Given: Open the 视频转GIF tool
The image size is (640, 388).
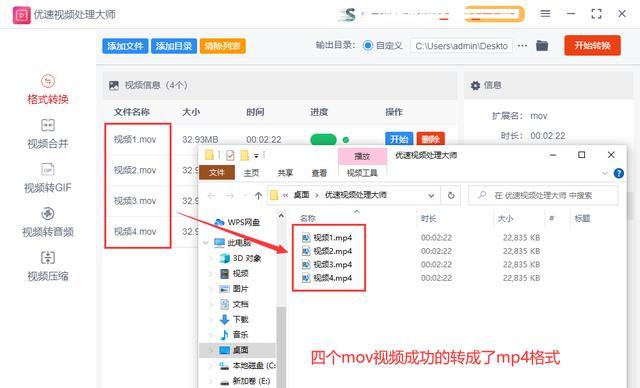Looking at the screenshot, I should click(48, 178).
